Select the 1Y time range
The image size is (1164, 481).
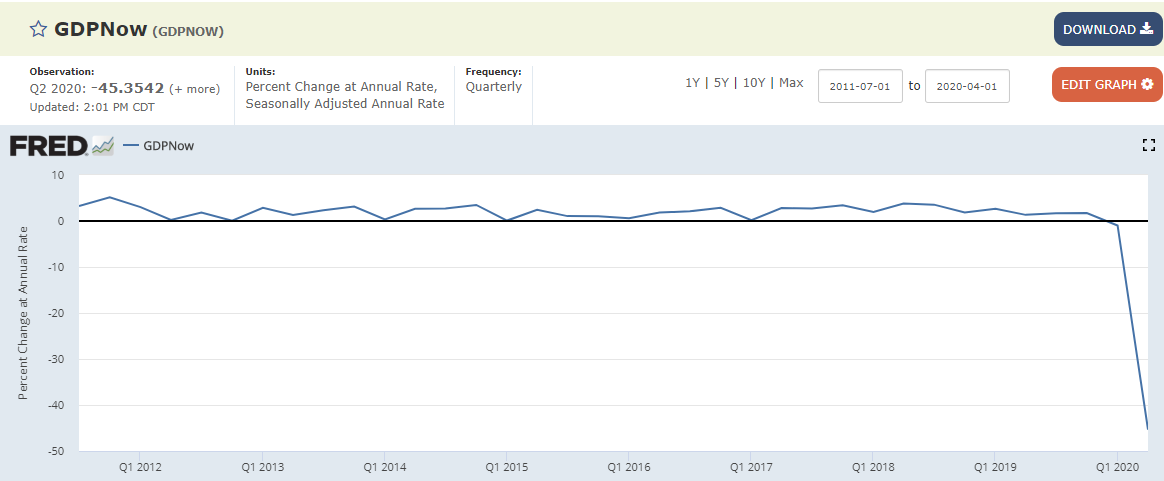click(692, 83)
